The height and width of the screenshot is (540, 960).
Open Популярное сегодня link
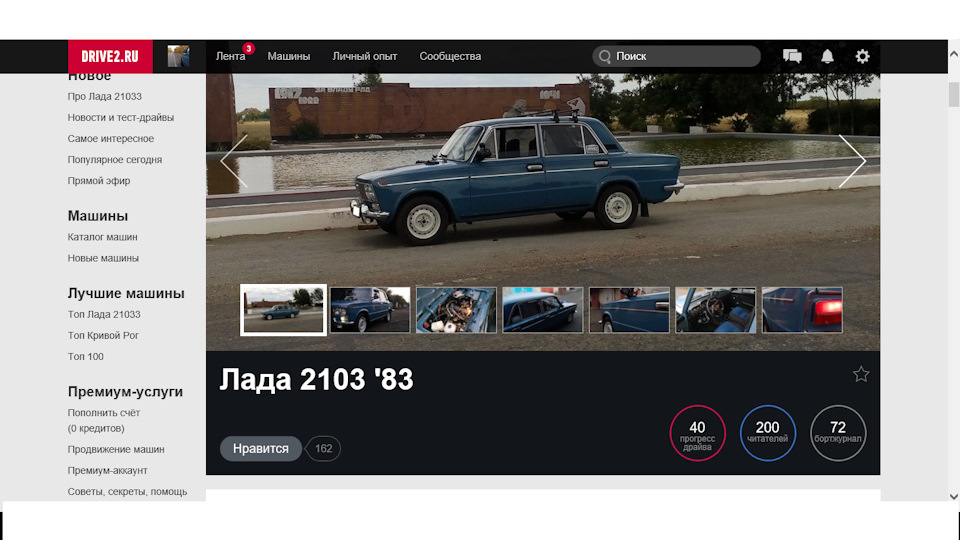click(x=115, y=160)
